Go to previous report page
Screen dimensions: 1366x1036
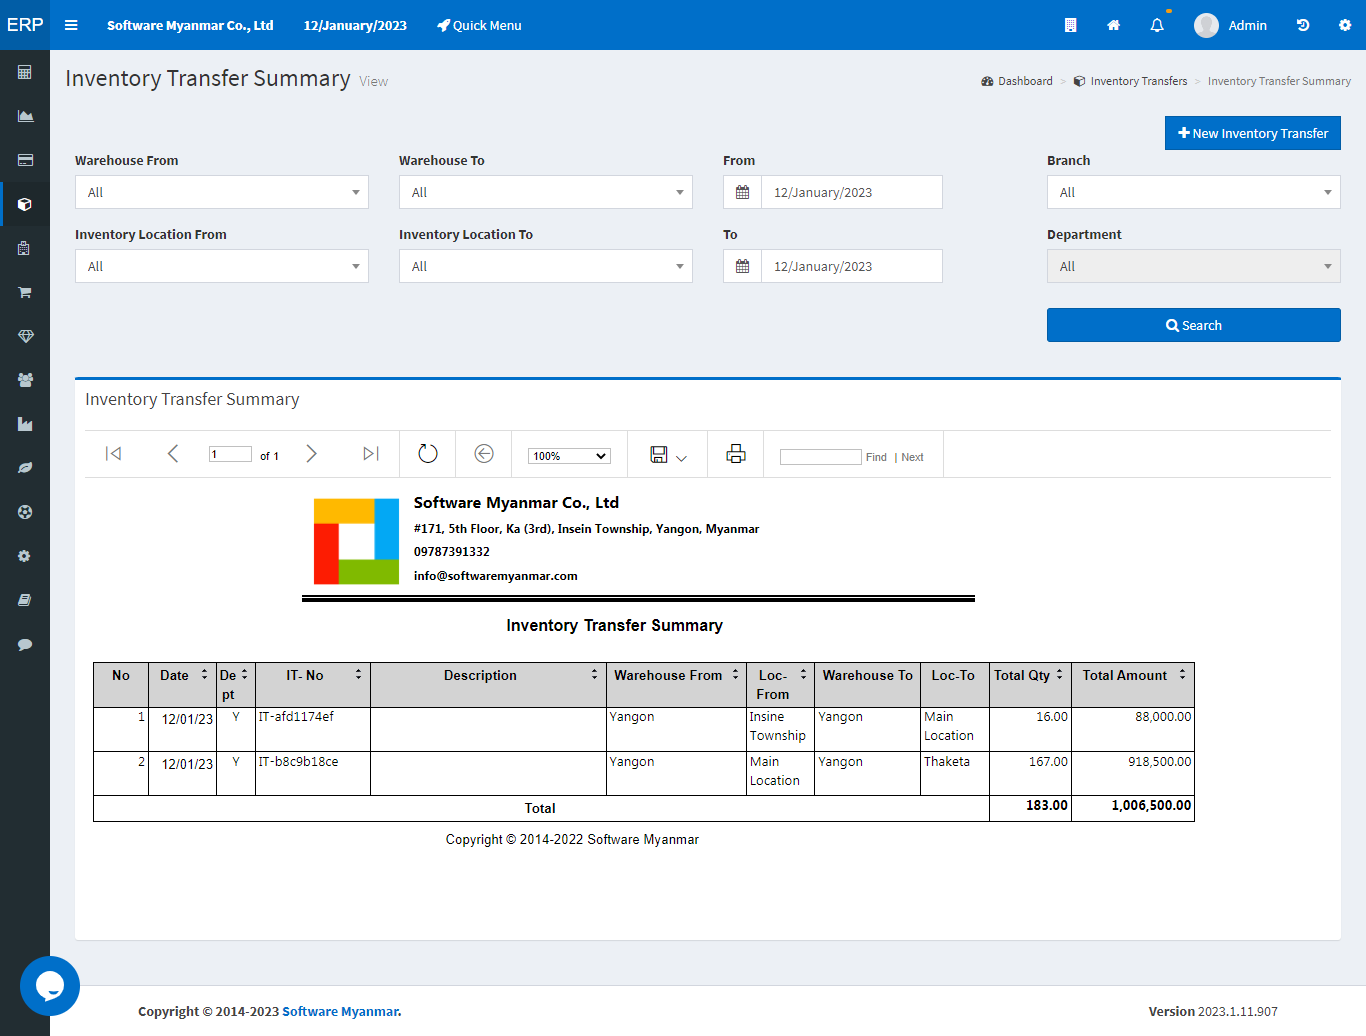[x=172, y=454]
